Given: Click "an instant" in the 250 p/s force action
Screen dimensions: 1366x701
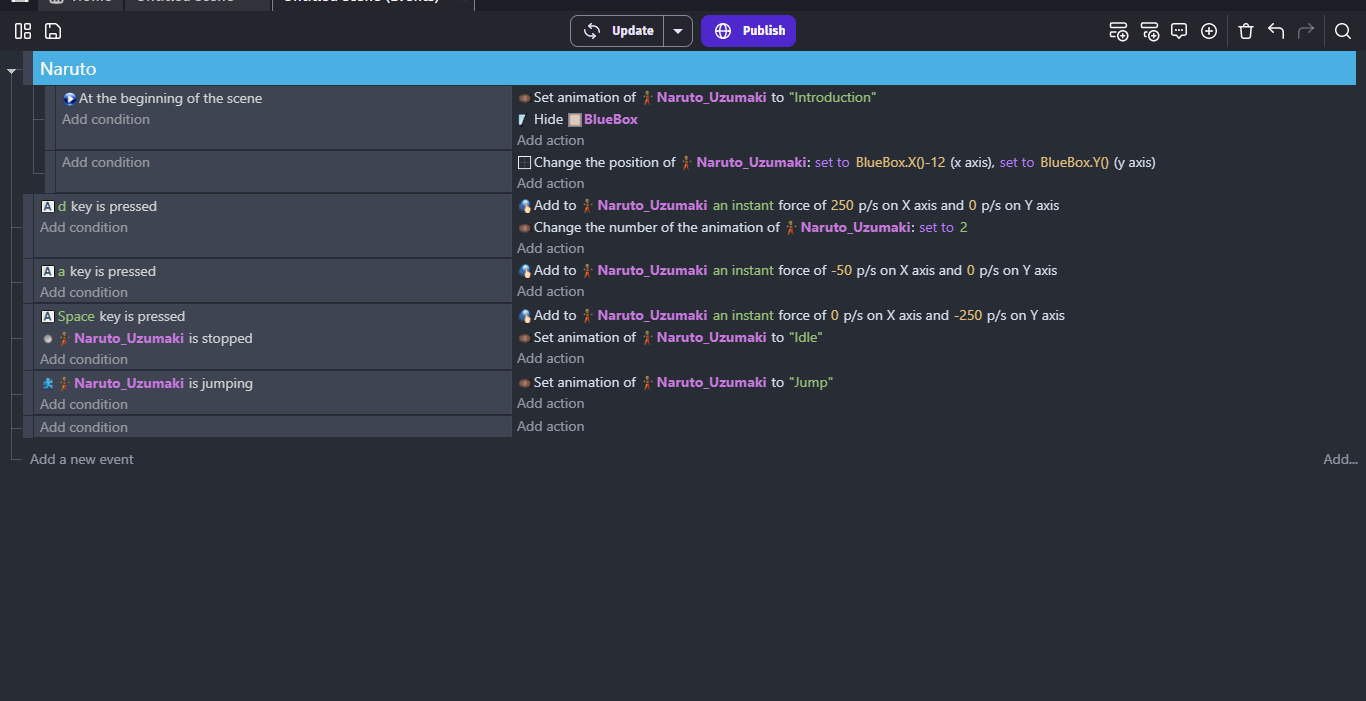Looking at the screenshot, I should click(x=743, y=205).
